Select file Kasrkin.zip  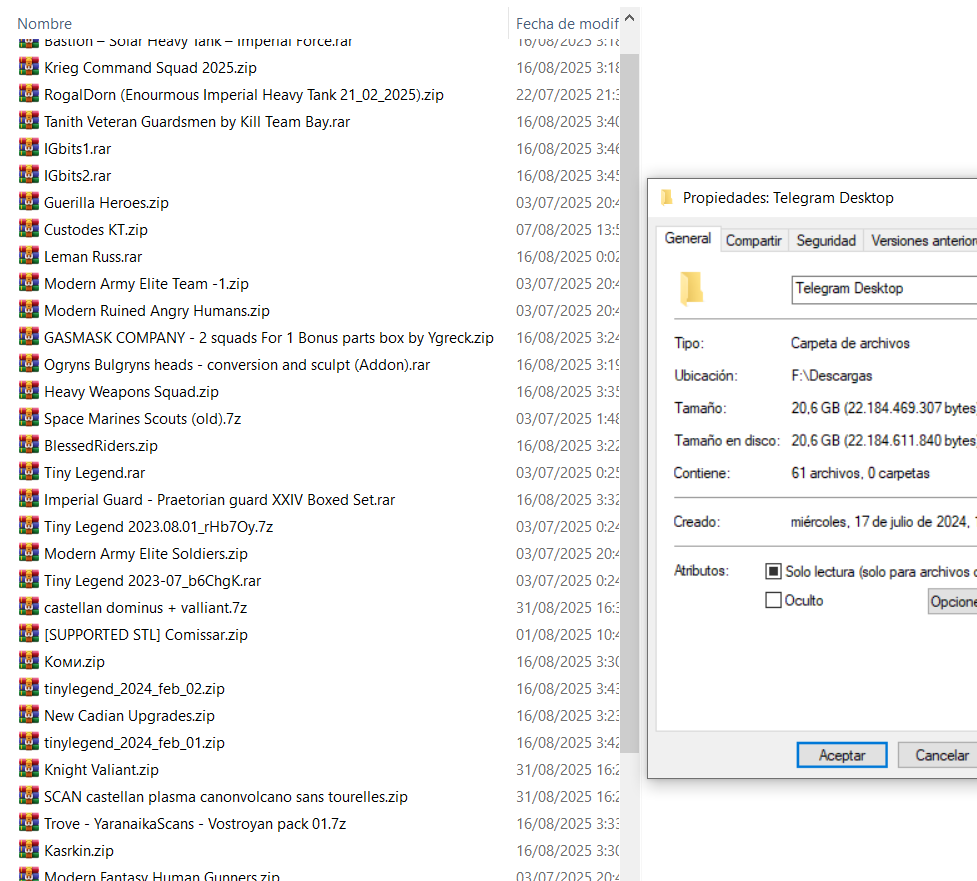(x=79, y=850)
